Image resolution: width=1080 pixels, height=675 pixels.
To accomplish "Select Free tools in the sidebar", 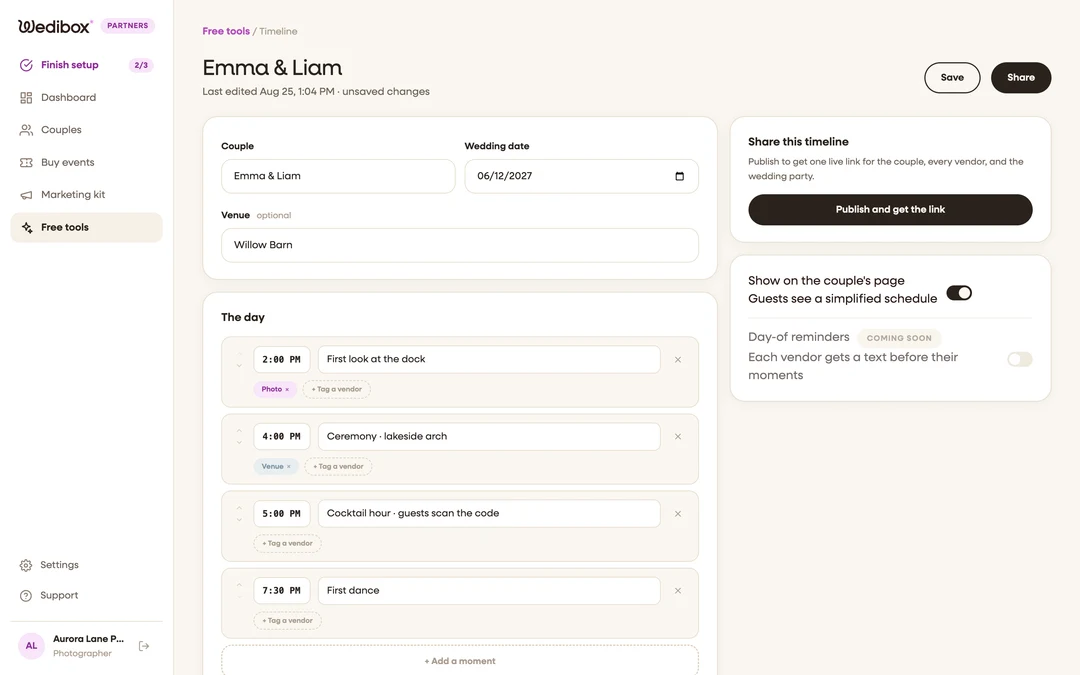I will tap(86, 227).
